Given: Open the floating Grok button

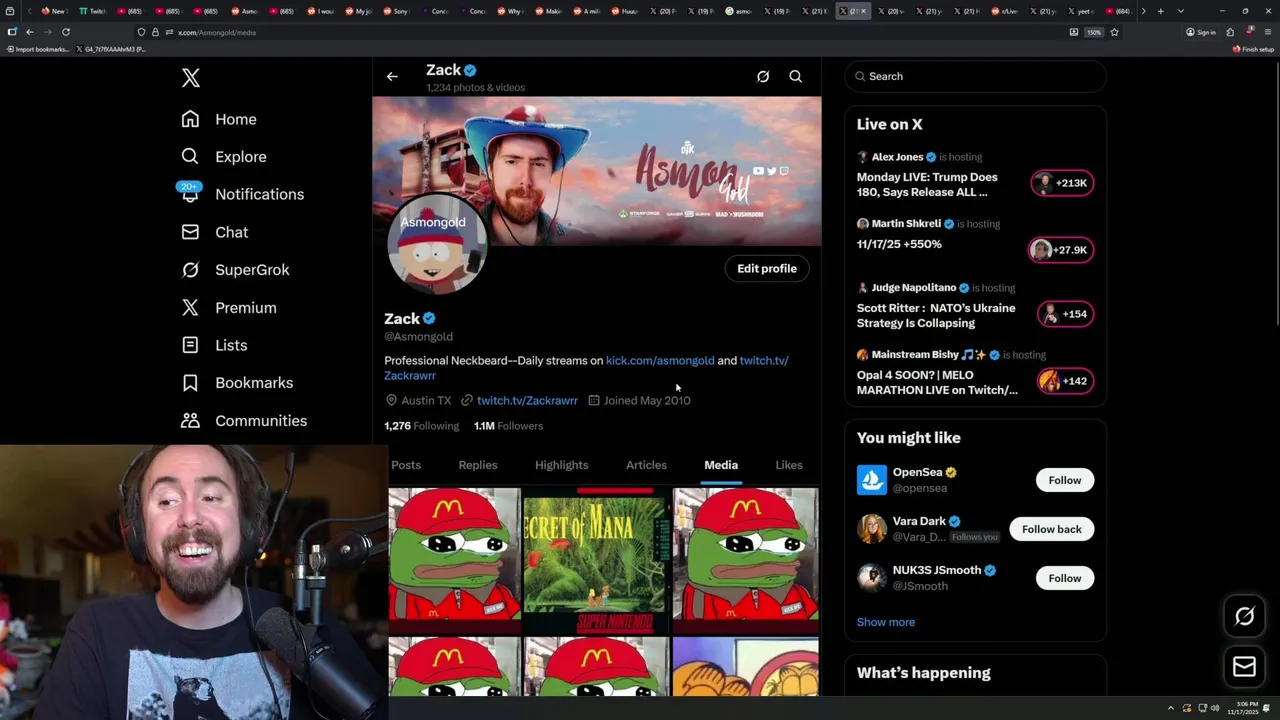Looking at the screenshot, I should pos(1244,617).
